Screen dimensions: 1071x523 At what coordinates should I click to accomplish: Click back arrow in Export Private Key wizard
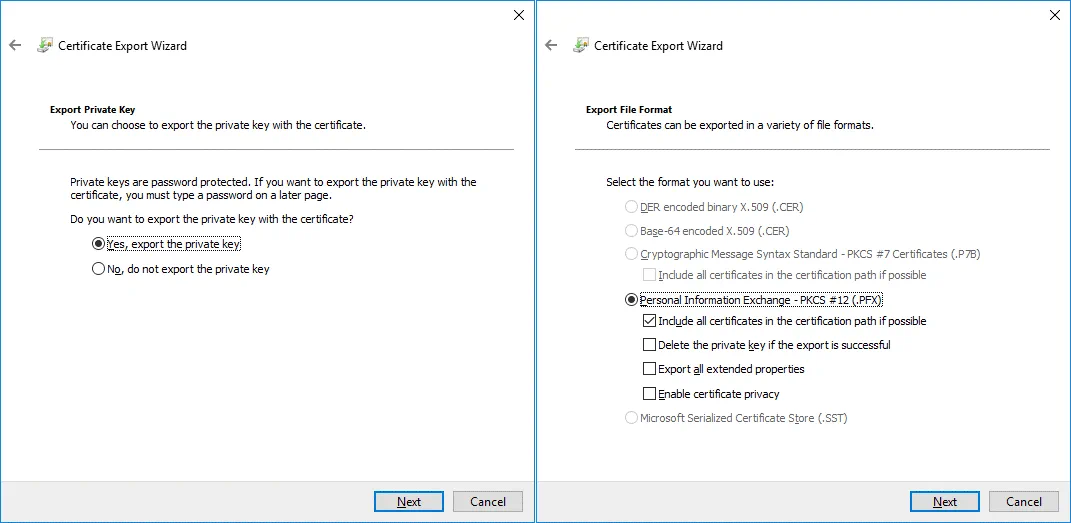(x=15, y=45)
